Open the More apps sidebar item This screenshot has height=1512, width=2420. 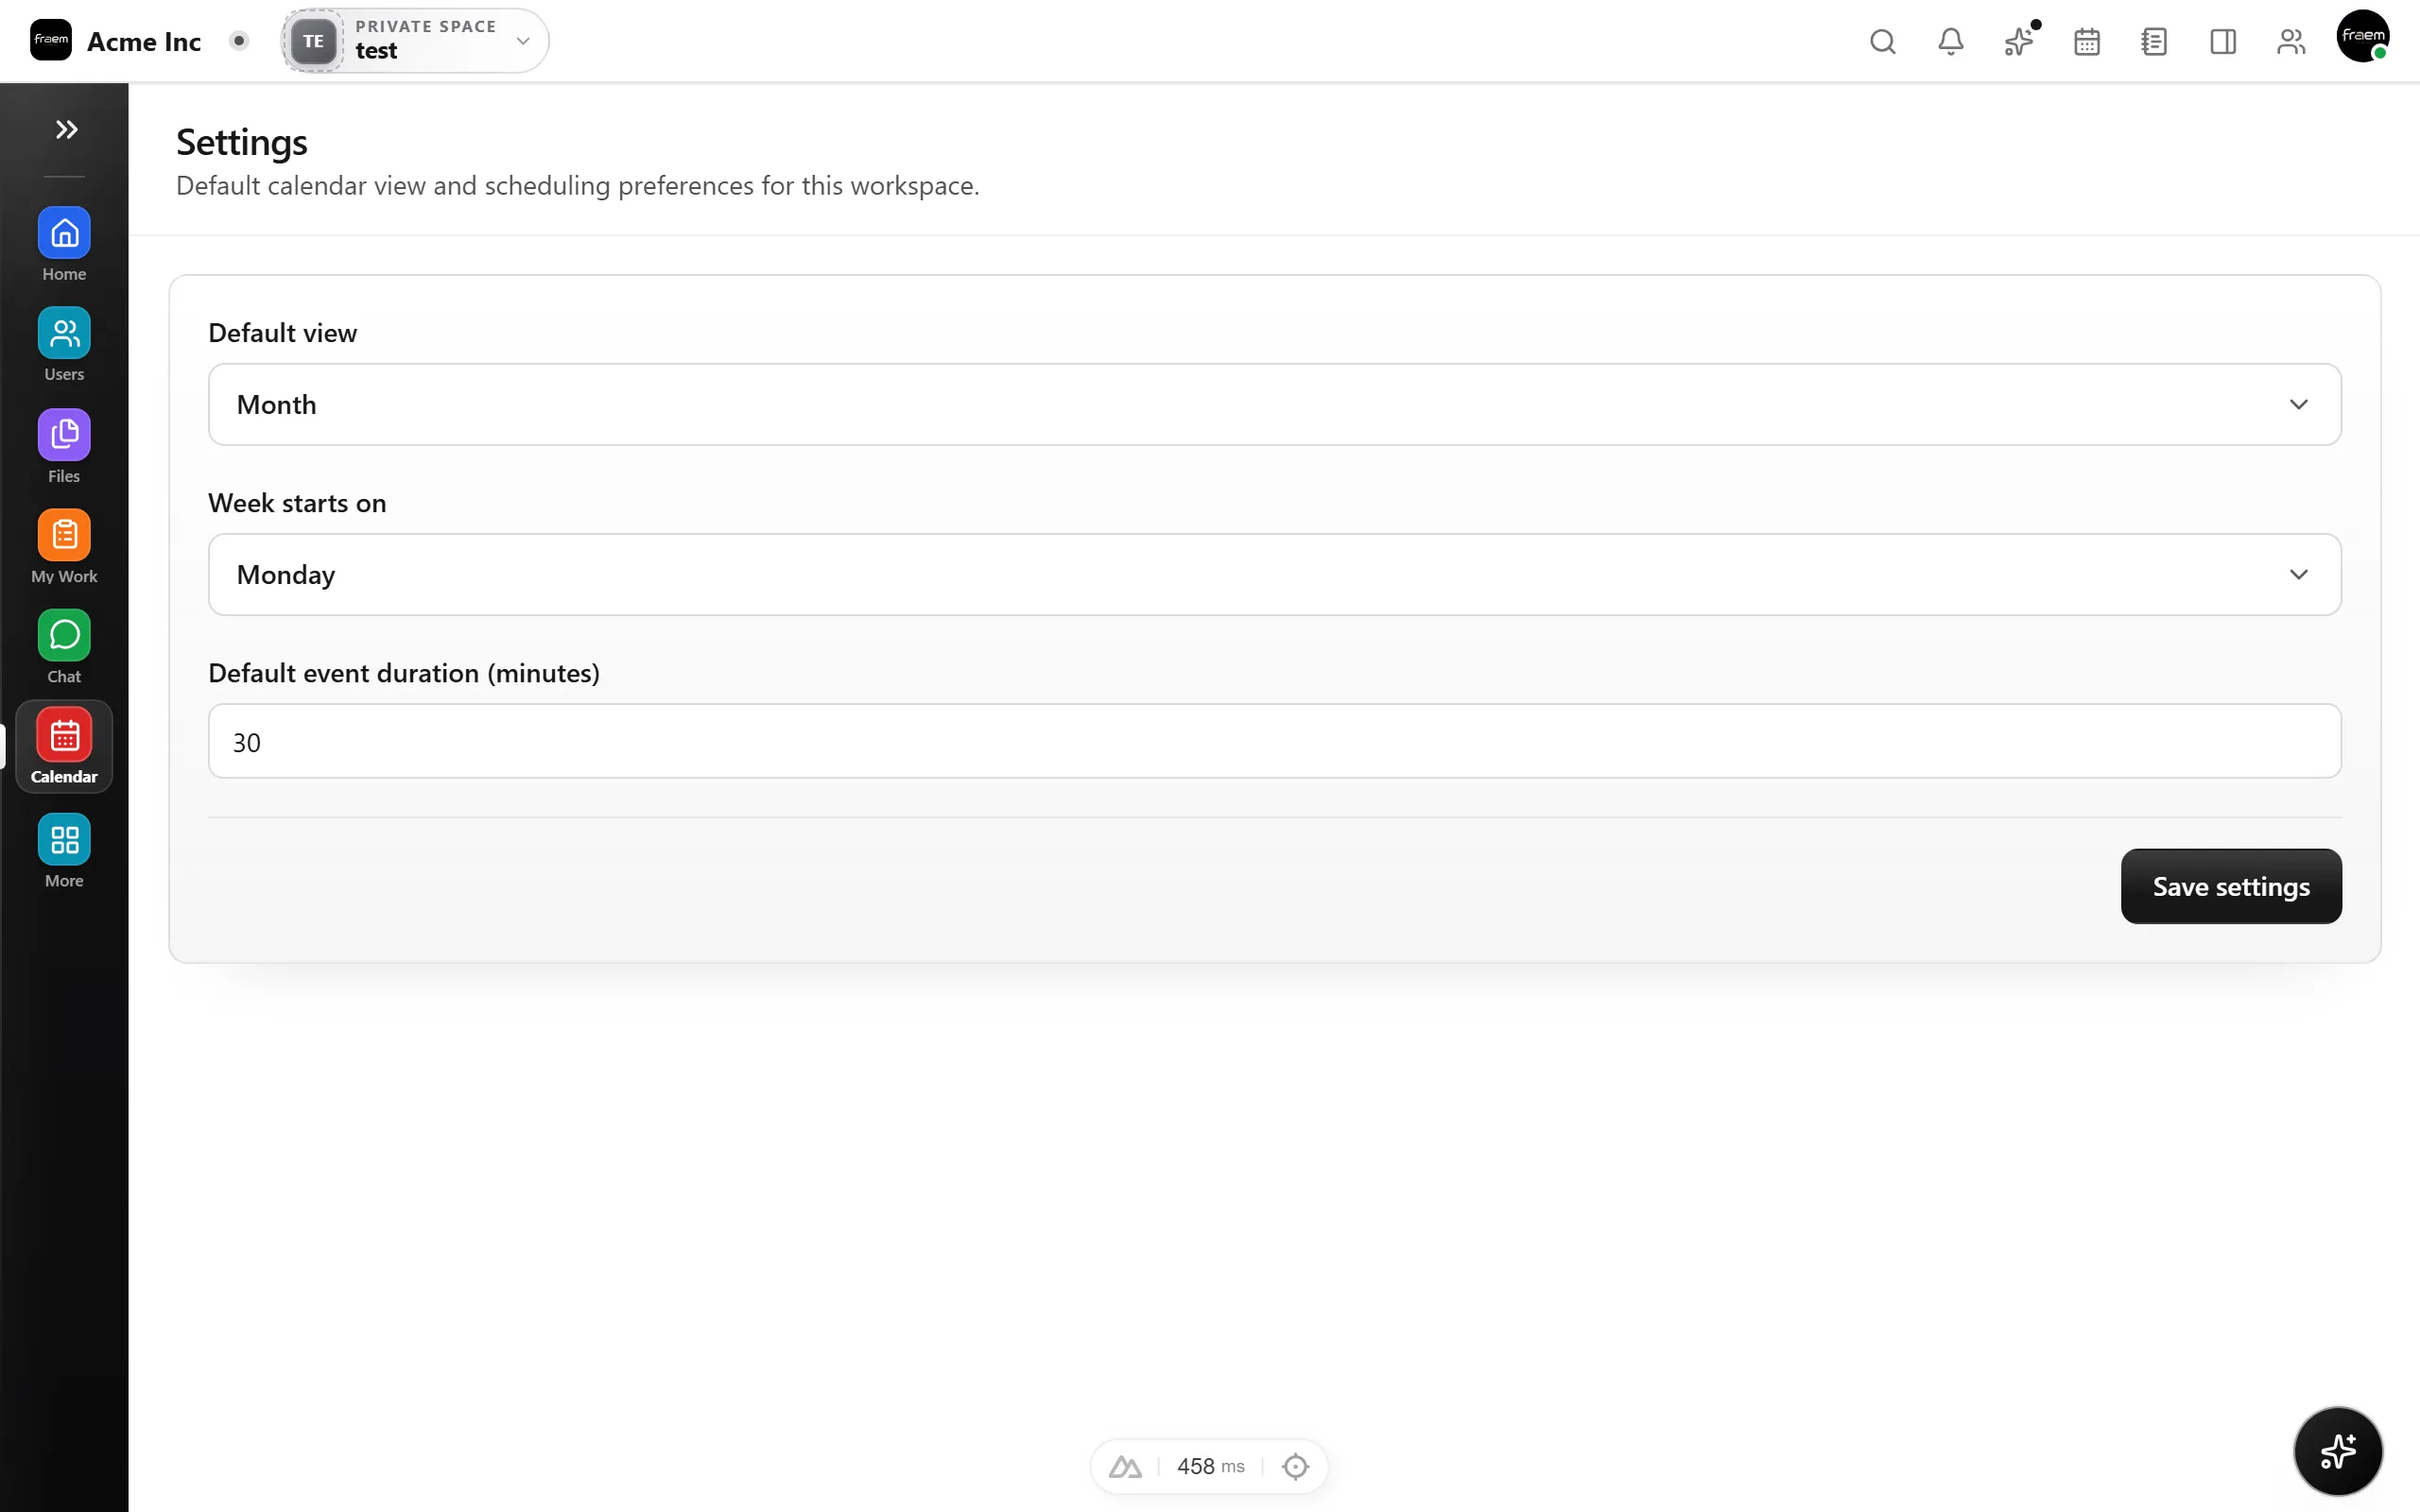(64, 851)
